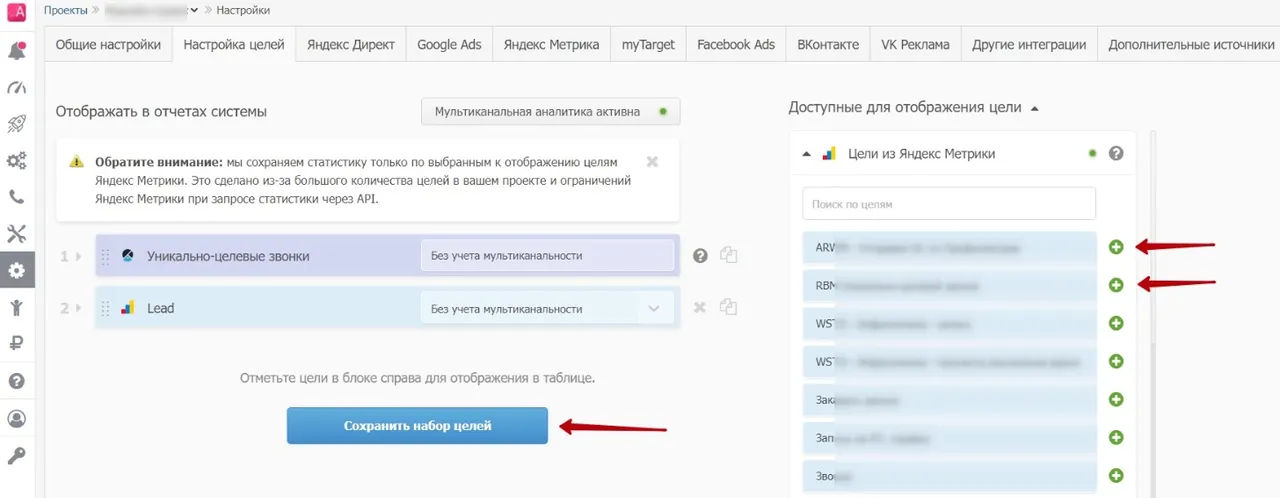Add the first WST goal via plus
This screenshot has width=1280, height=498.
(1116, 323)
